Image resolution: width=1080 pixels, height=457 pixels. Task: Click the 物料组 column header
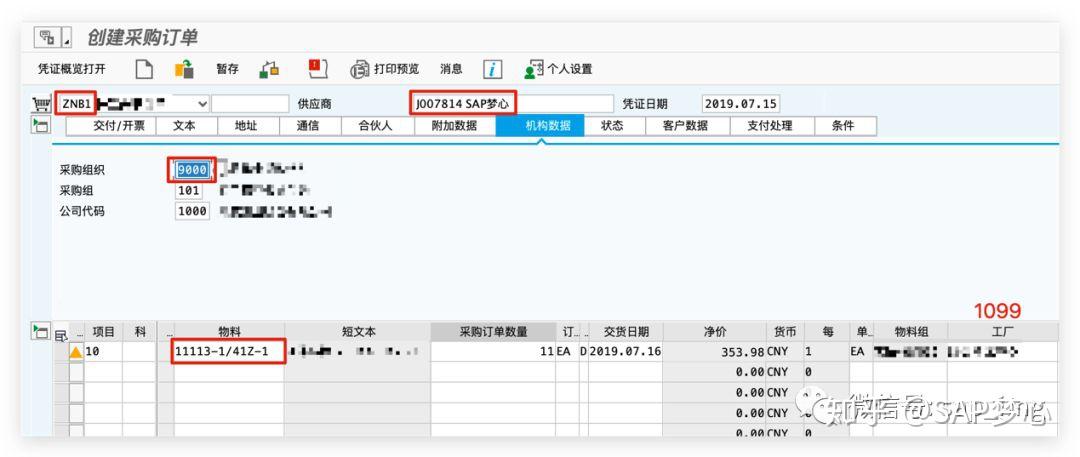[x=910, y=332]
